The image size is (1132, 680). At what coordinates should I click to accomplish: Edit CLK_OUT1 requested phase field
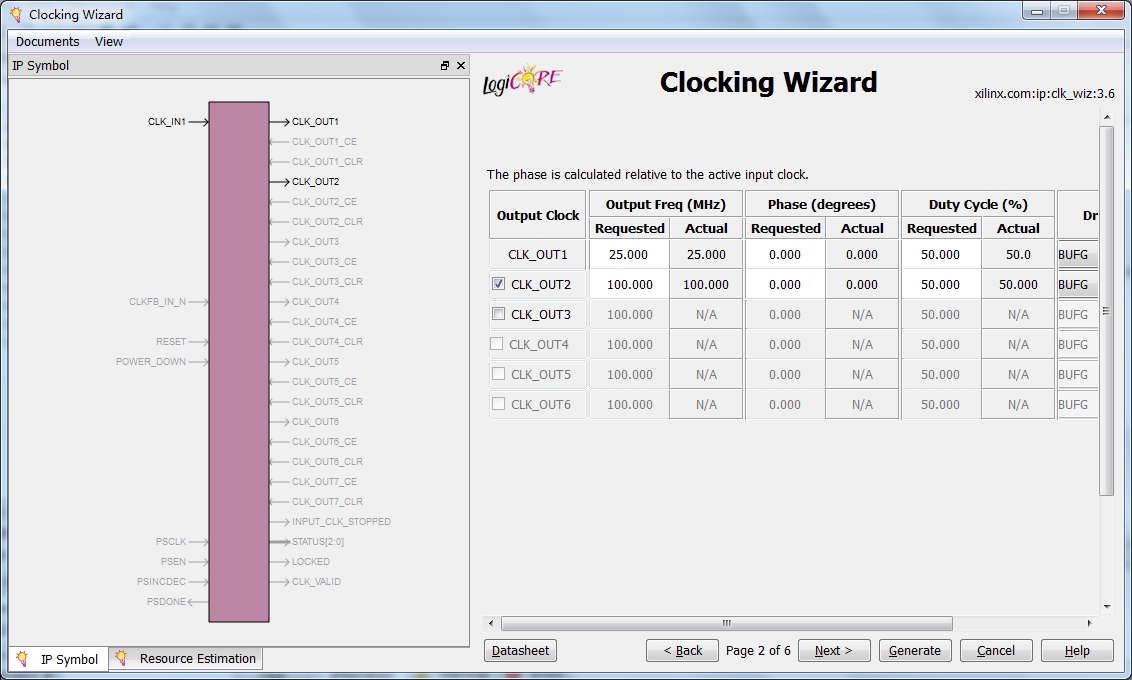pos(785,254)
